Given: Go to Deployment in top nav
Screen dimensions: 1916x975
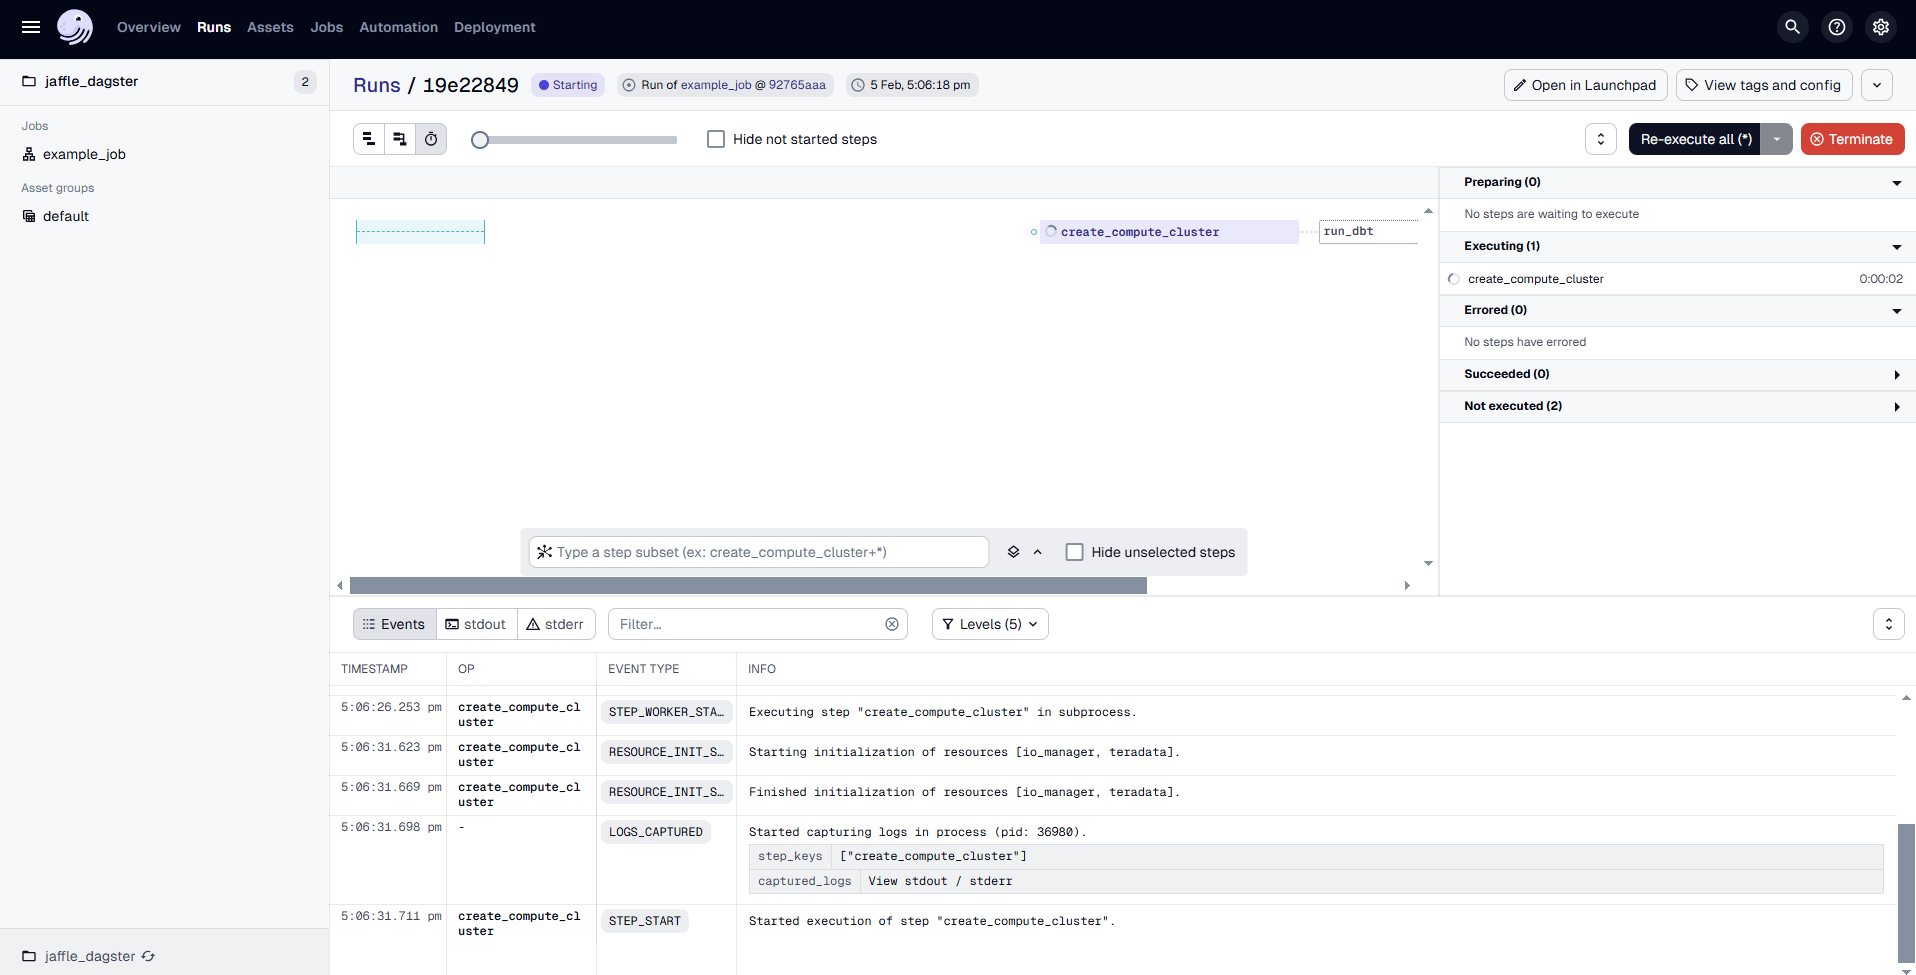Looking at the screenshot, I should (495, 27).
